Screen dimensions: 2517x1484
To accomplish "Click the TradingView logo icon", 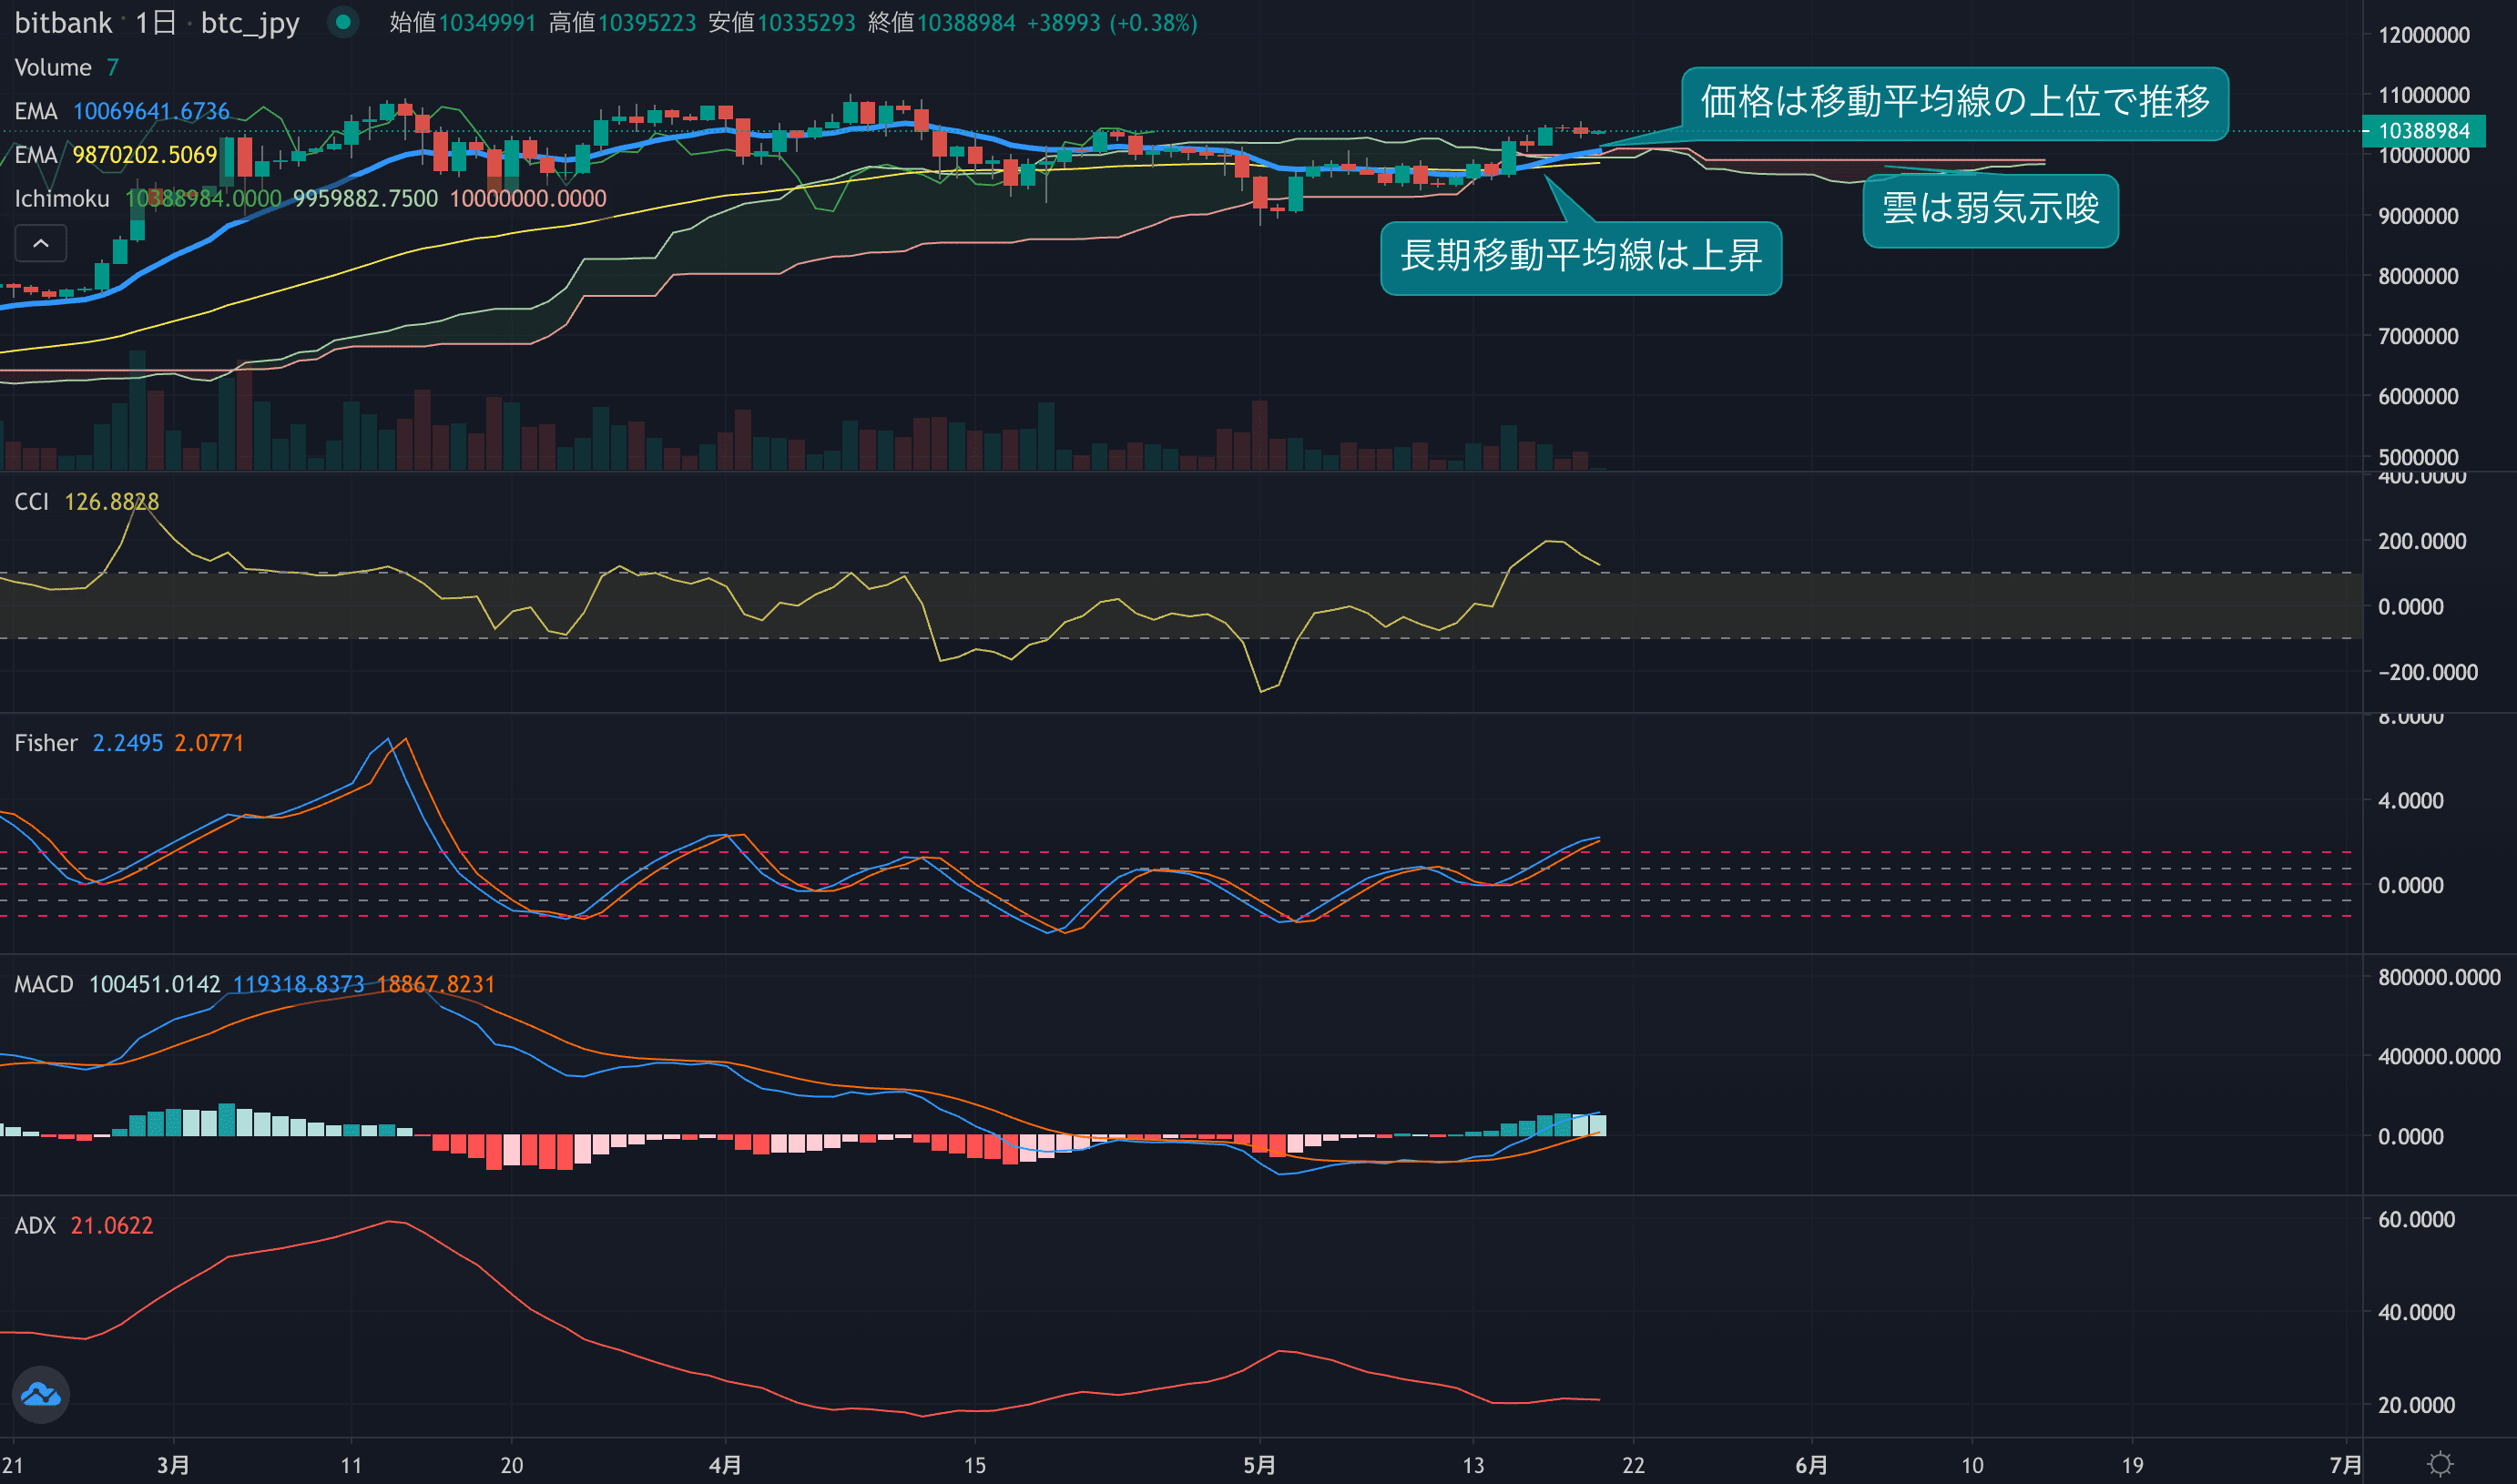I will point(41,1394).
